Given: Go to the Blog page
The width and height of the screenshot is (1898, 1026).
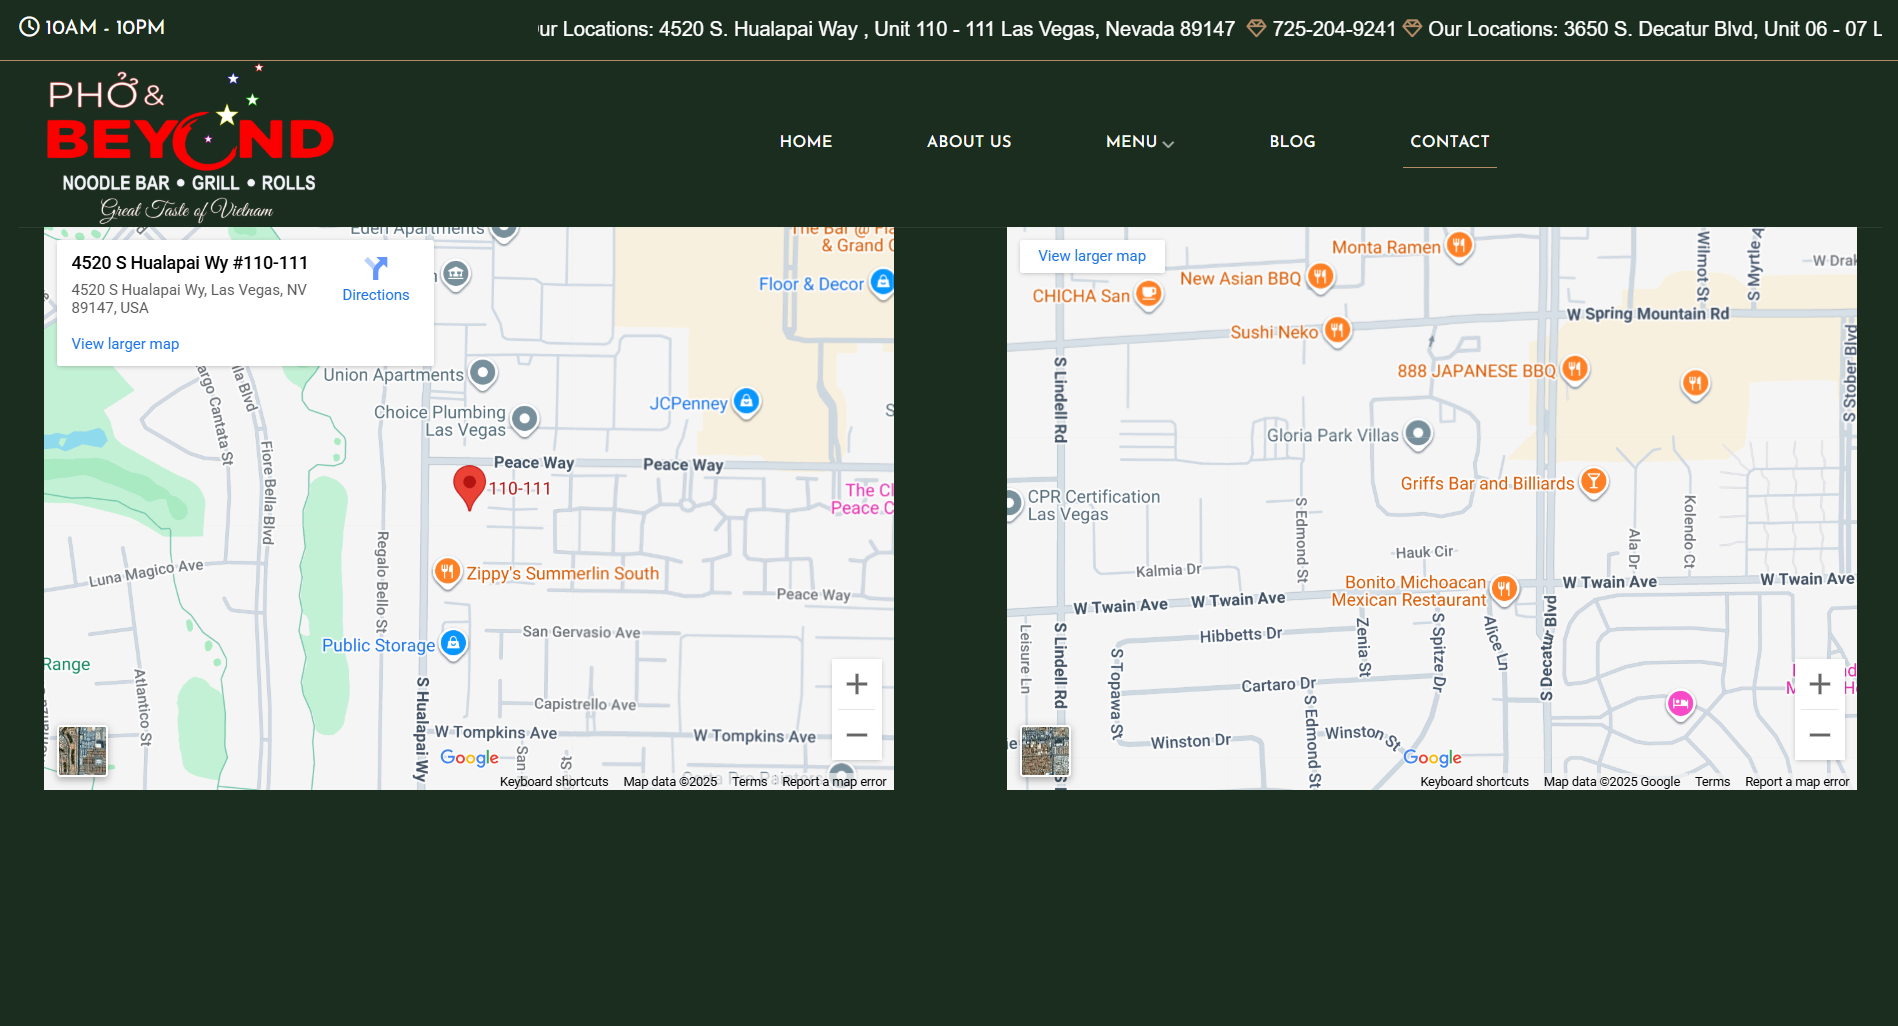Looking at the screenshot, I should tap(1292, 142).
